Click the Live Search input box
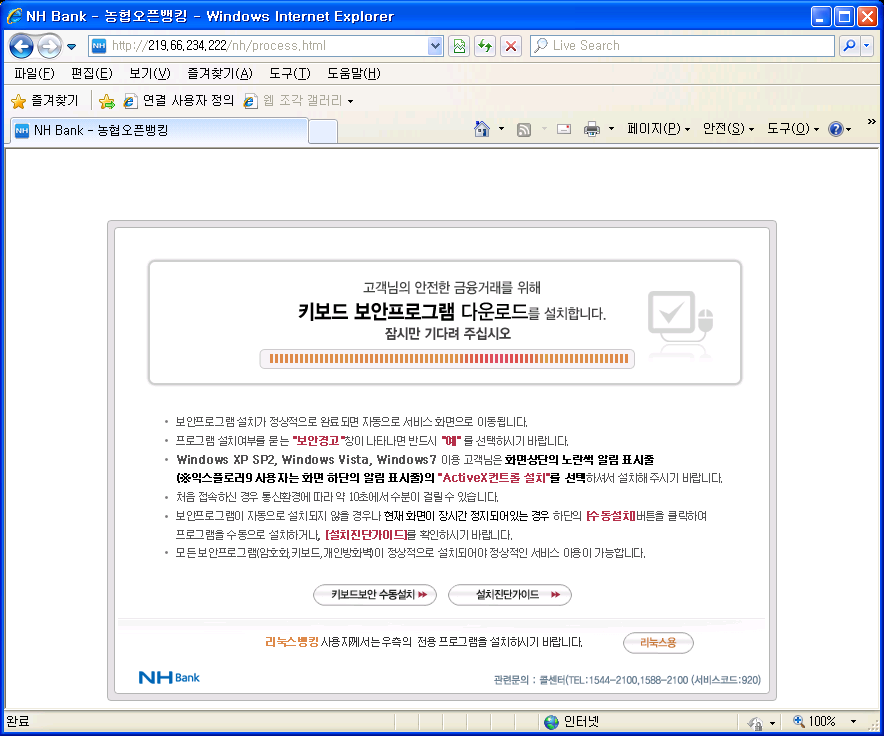This screenshot has width=884, height=736. 682,46
